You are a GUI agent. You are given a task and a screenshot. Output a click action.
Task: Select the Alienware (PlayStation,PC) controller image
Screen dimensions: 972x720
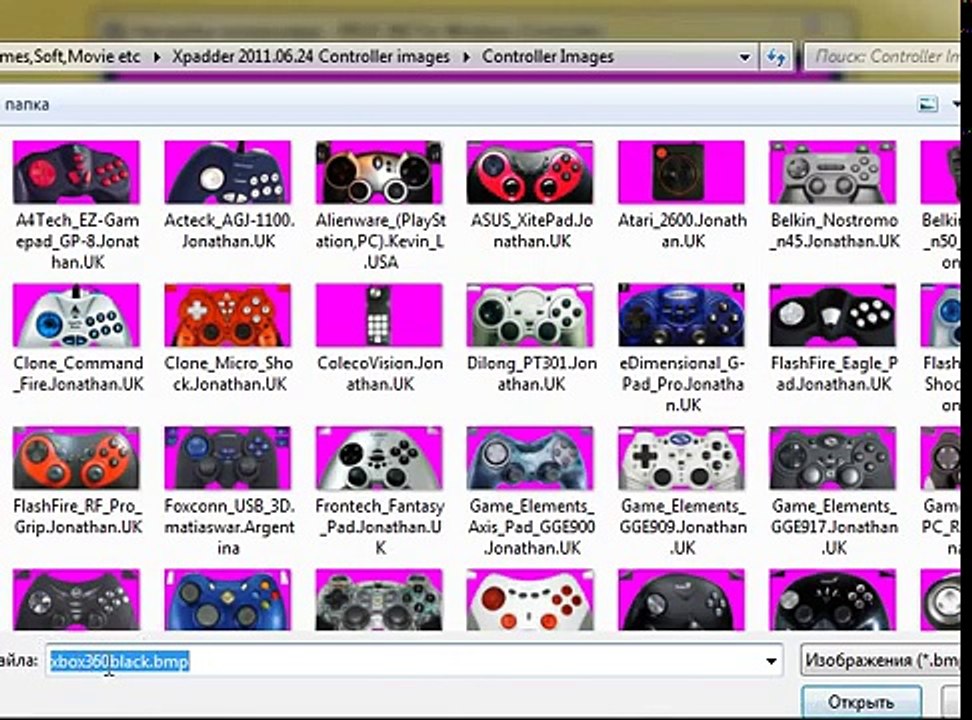point(379,172)
